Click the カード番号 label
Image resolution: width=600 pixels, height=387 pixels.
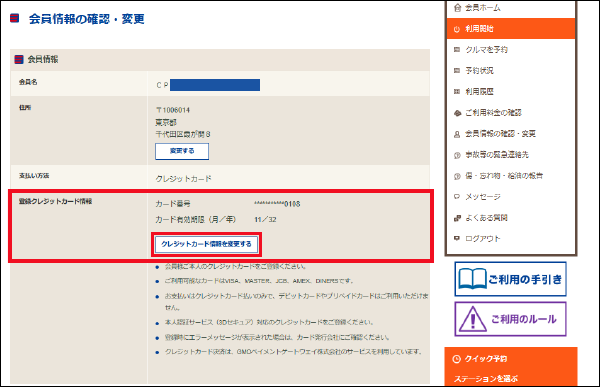click(x=173, y=204)
